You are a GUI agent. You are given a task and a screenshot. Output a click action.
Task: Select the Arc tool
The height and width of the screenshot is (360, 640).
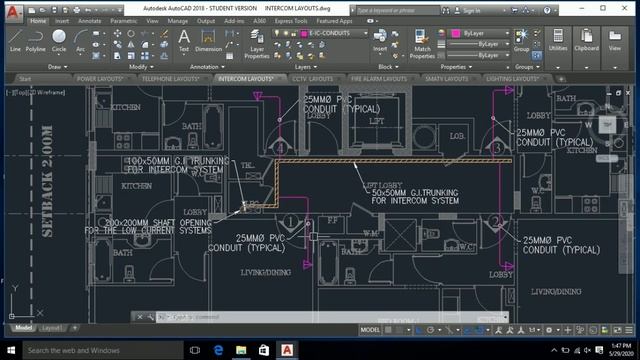click(x=80, y=40)
